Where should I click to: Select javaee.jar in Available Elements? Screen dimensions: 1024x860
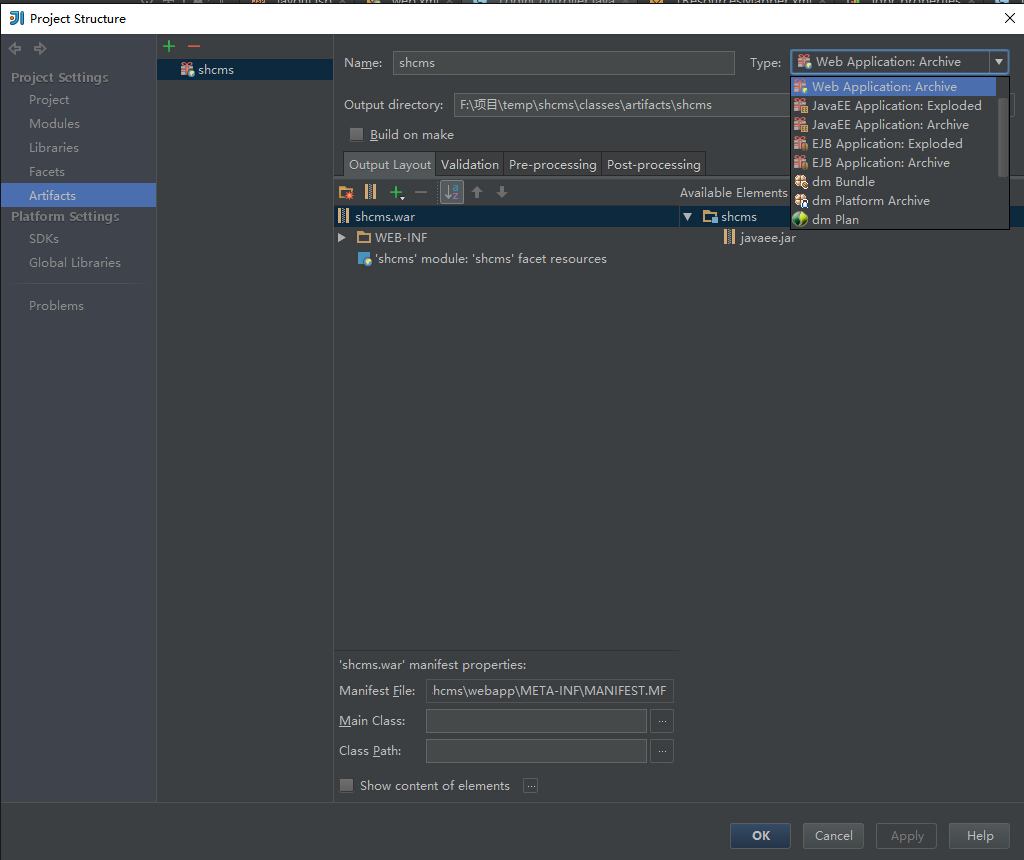[760, 238]
